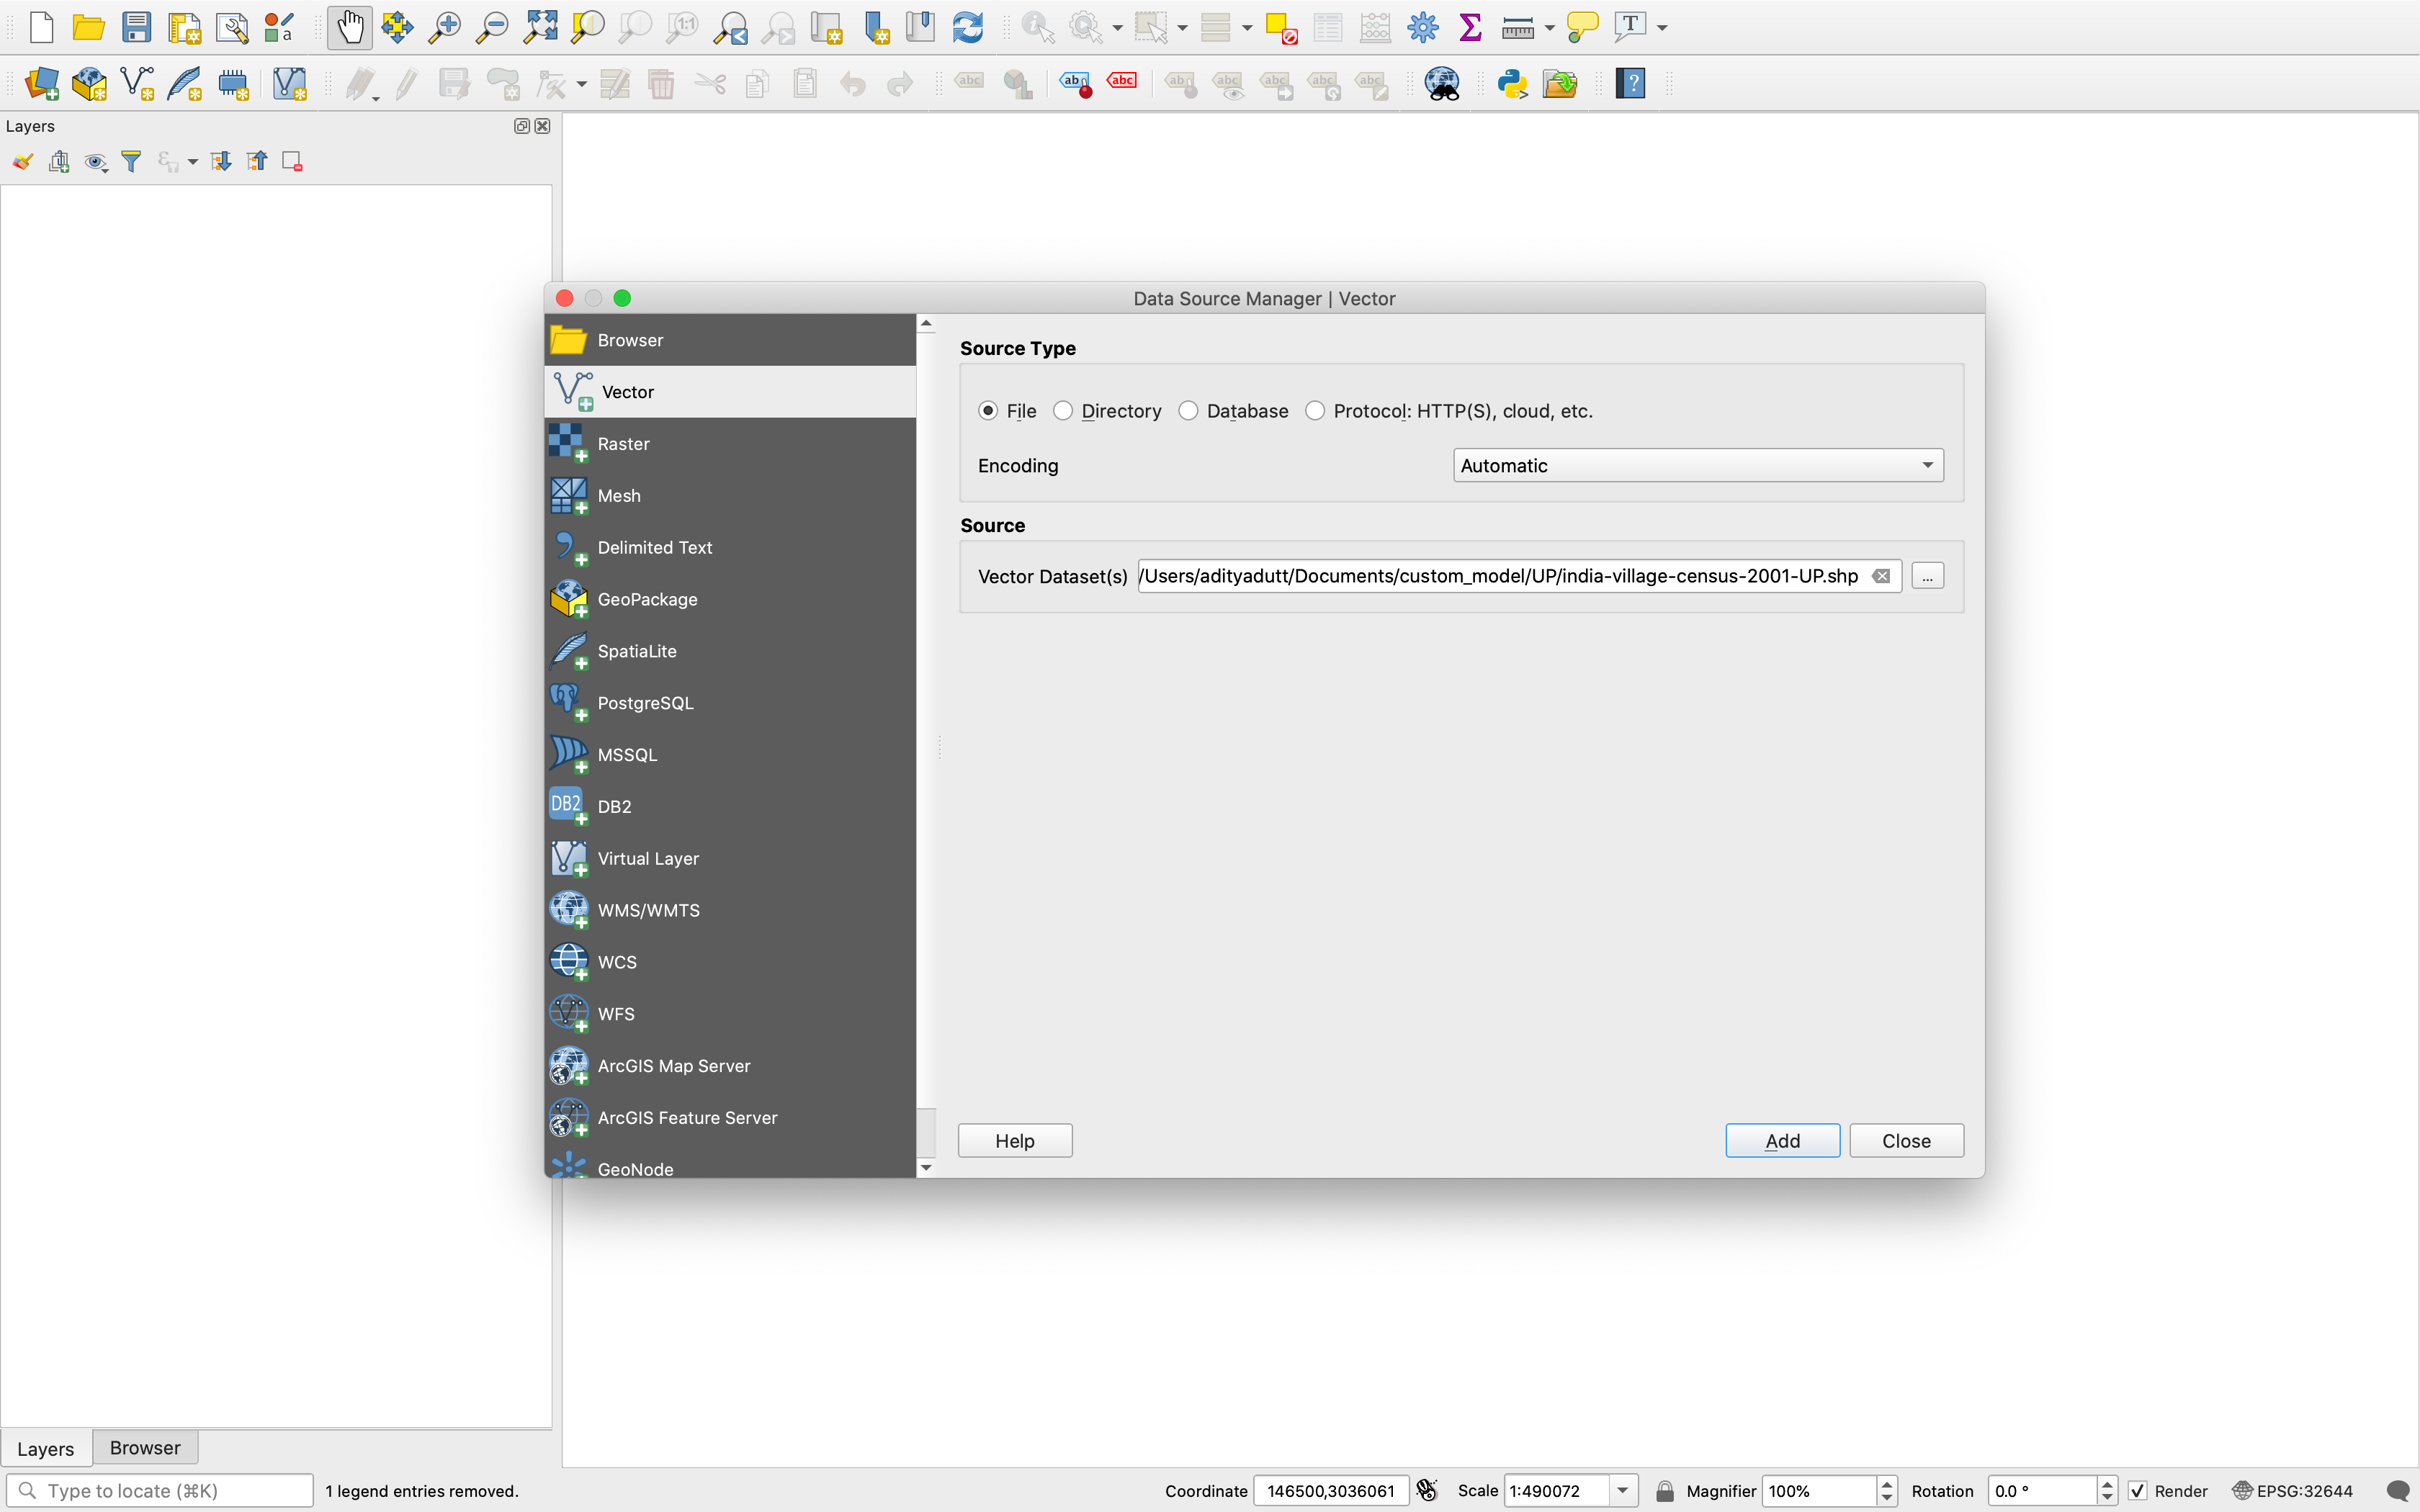The image size is (2420, 1512).
Task: Switch to the Browser panel tab
Action: click(x=145, y=1447)
